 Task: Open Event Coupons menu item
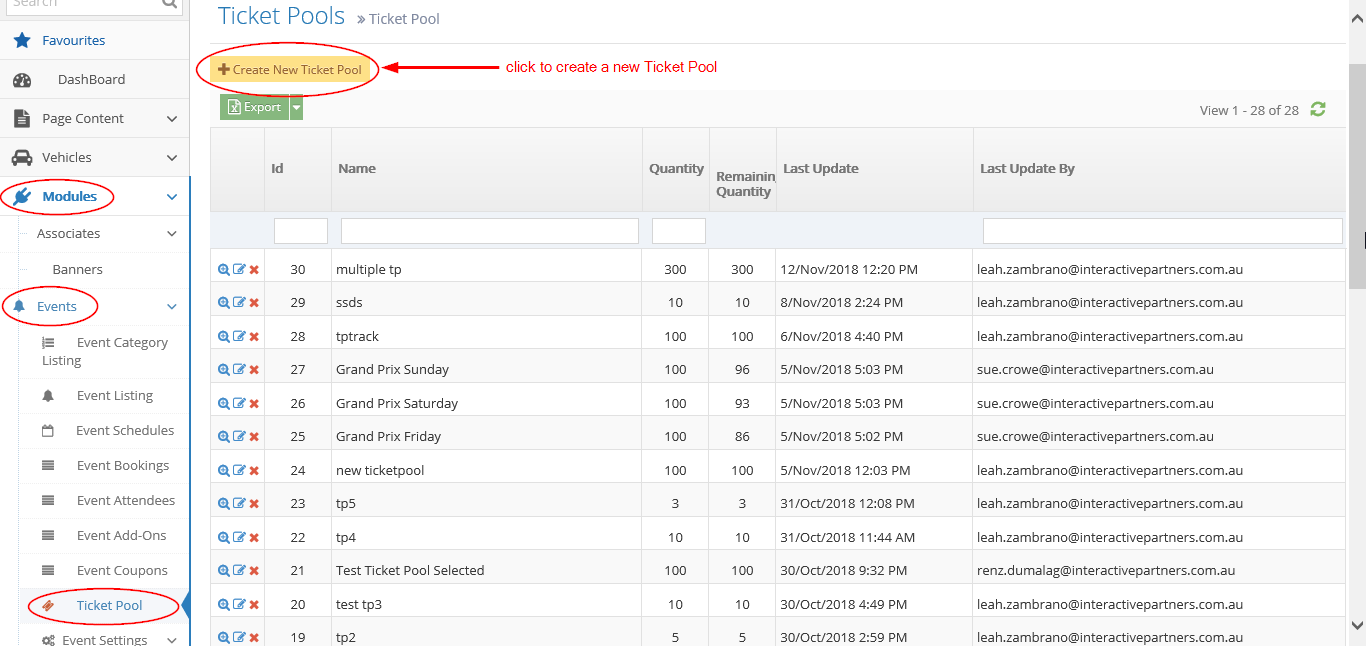tap(122, 571)
